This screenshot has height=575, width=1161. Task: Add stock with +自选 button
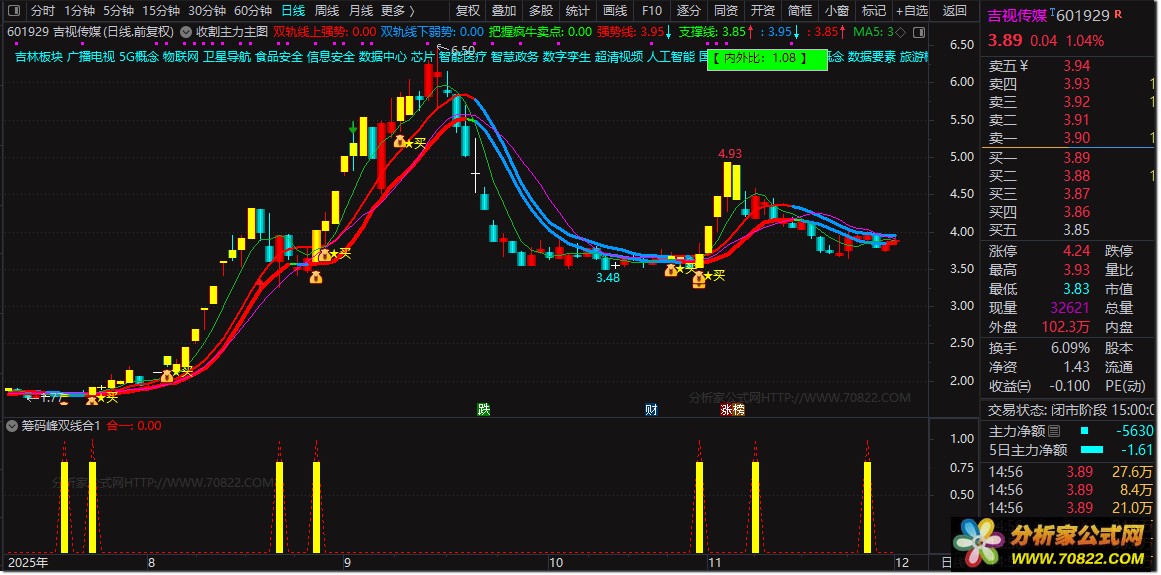click(911, 11)
